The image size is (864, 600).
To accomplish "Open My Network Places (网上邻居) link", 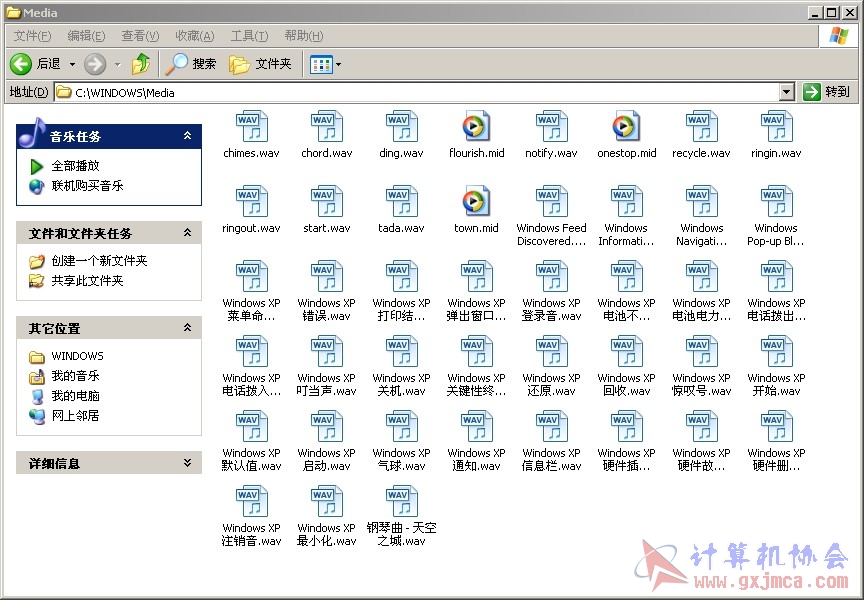I will [75, 415].
